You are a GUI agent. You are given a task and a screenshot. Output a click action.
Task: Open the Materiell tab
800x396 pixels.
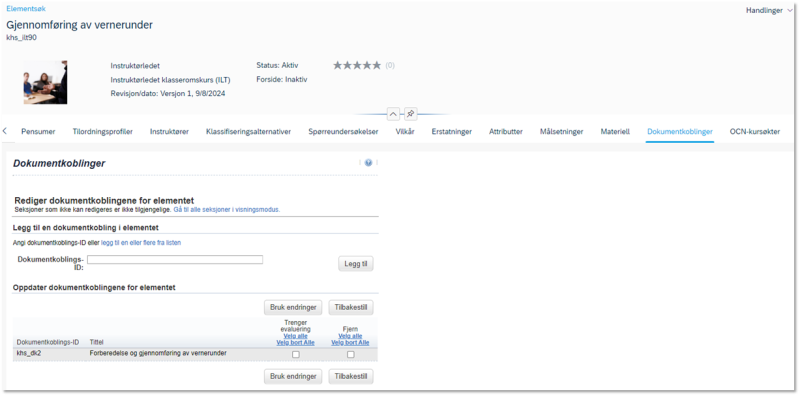click(x=615, y=132)
